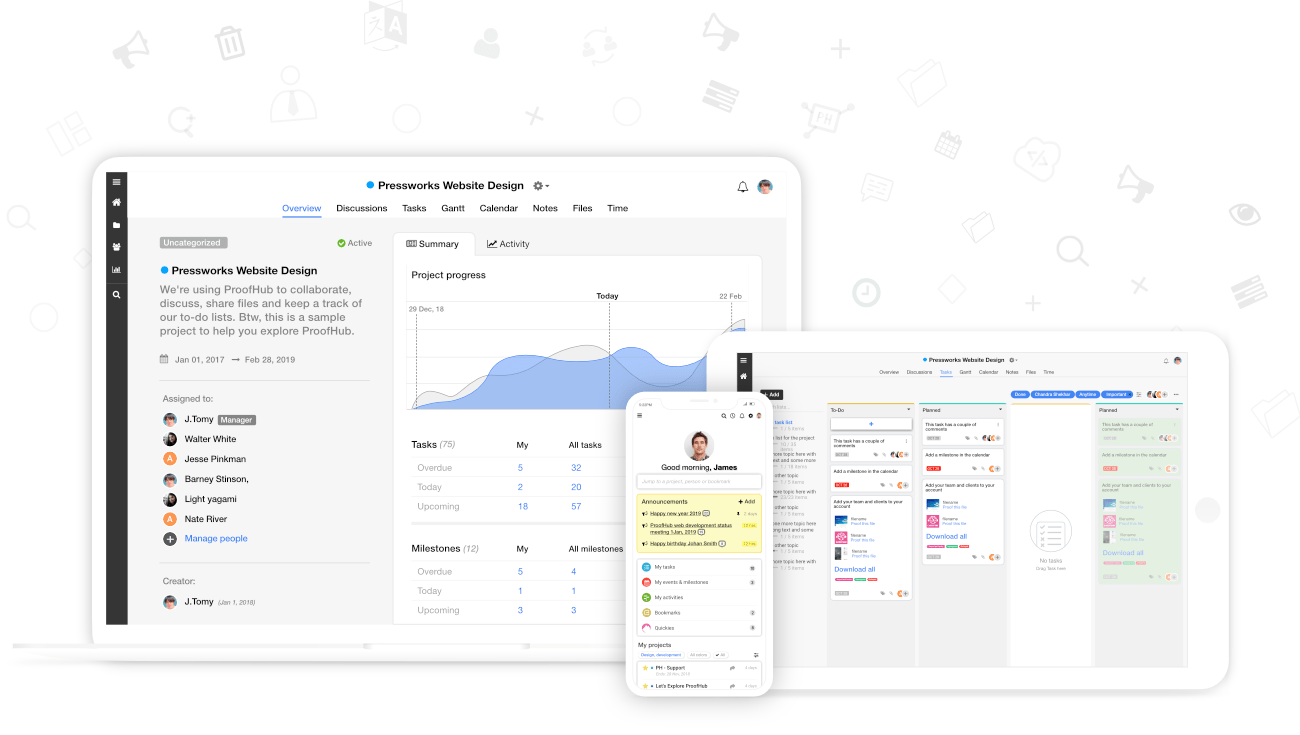Click the Anytime filter chip on tablet
The width and height of the screenshot is (1300, 735).
(1088, 394)
